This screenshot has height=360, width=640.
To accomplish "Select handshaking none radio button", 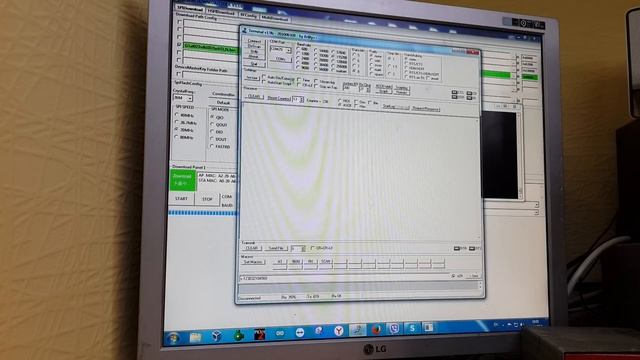I will click(x=407, y=59).
